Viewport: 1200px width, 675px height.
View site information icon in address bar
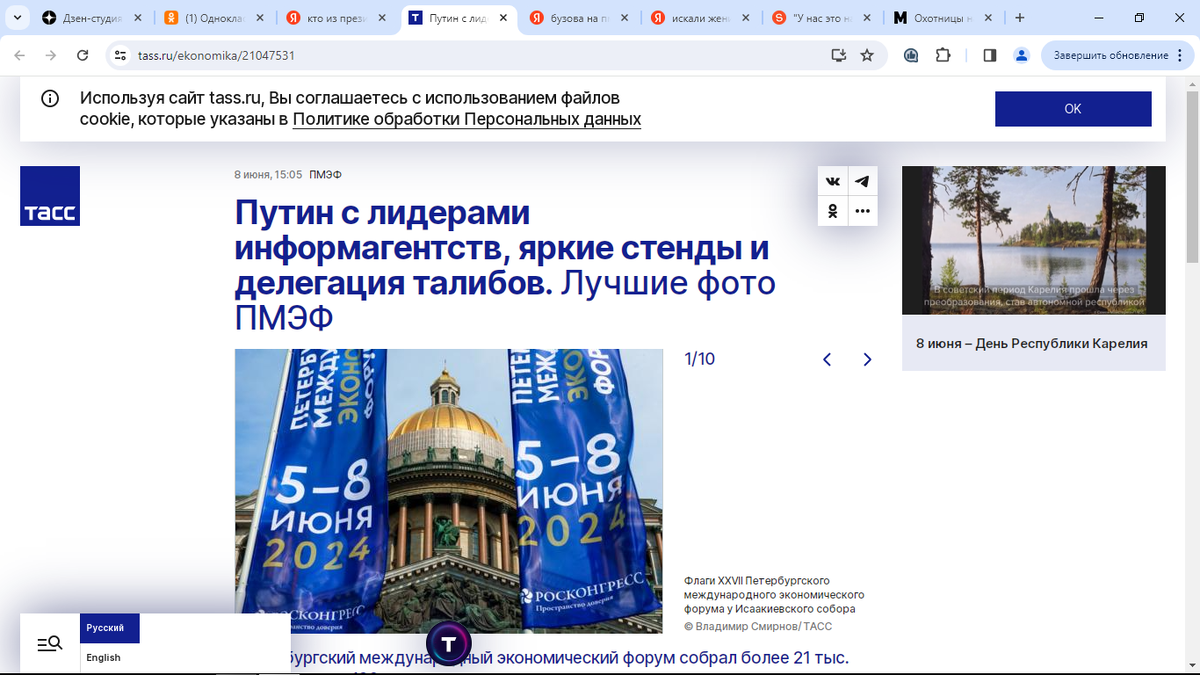tap(120, 55)
